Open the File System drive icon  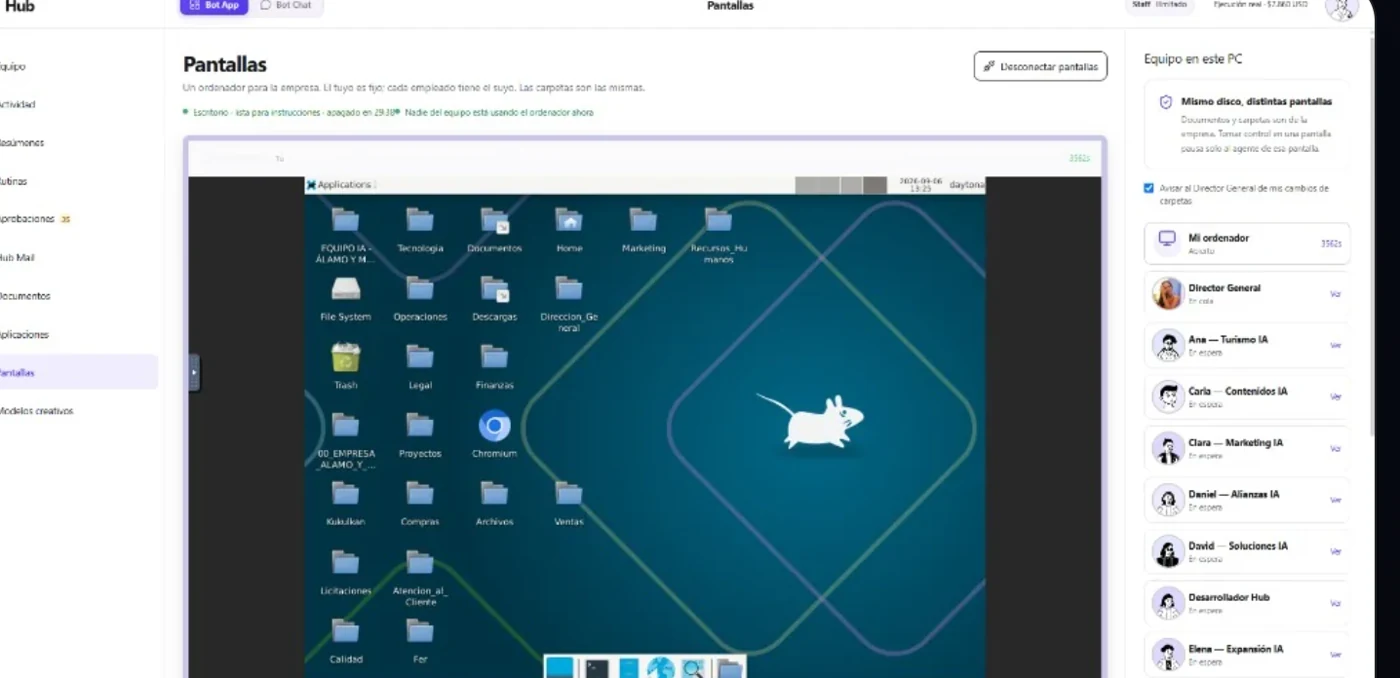(346, 290)
